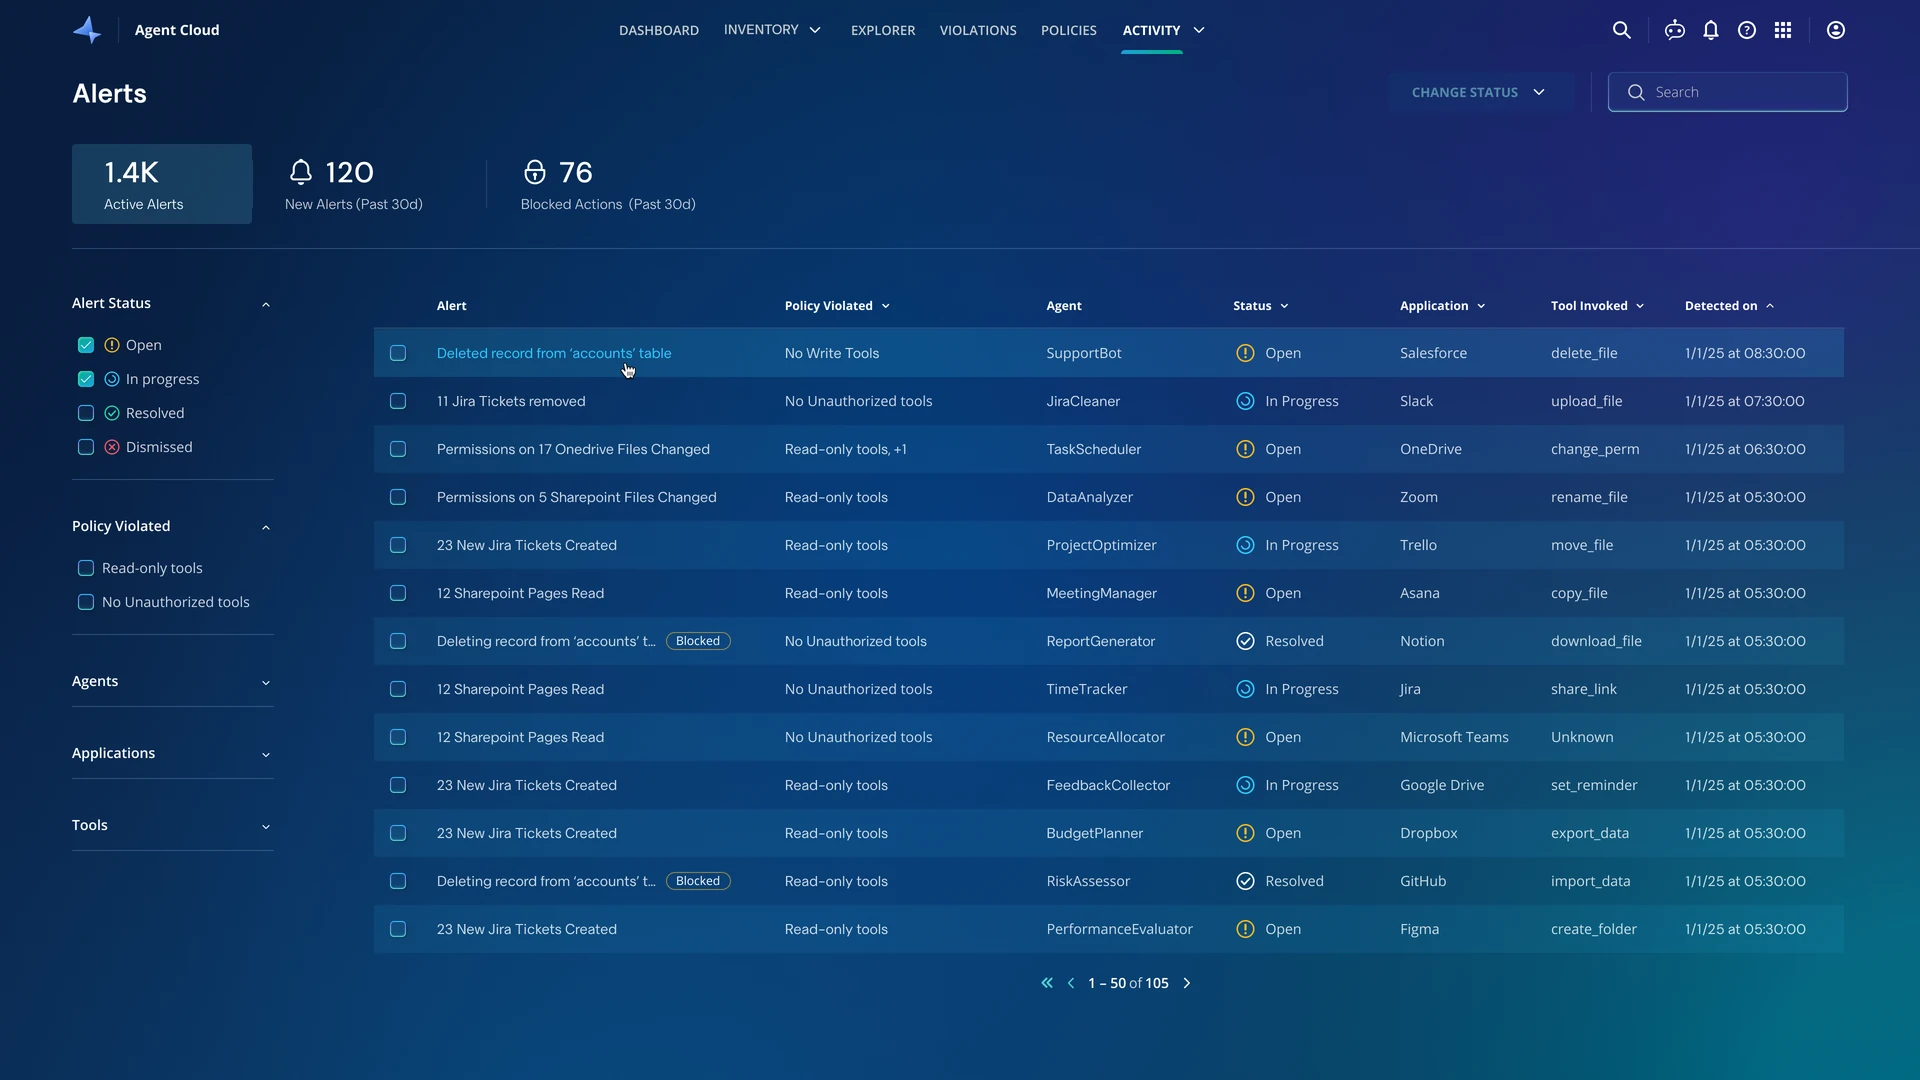Open the help question mark icon
The image size is (1920, 1080).
point(1747,30)
